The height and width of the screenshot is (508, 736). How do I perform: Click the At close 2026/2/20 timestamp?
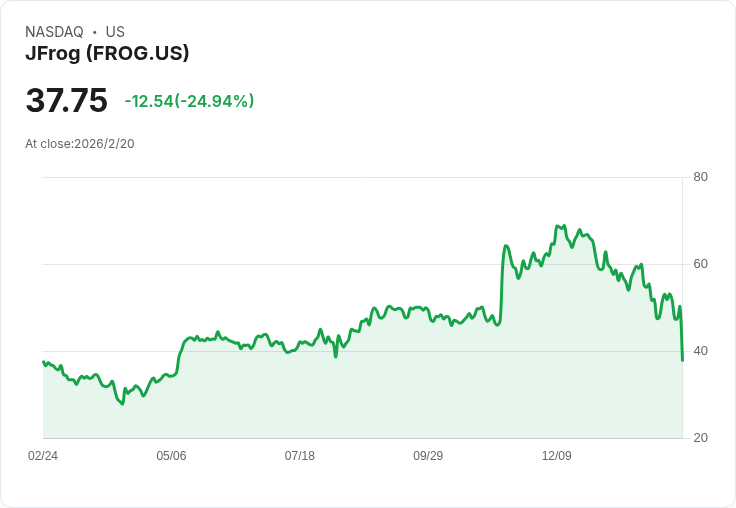[x=80, y=144]
